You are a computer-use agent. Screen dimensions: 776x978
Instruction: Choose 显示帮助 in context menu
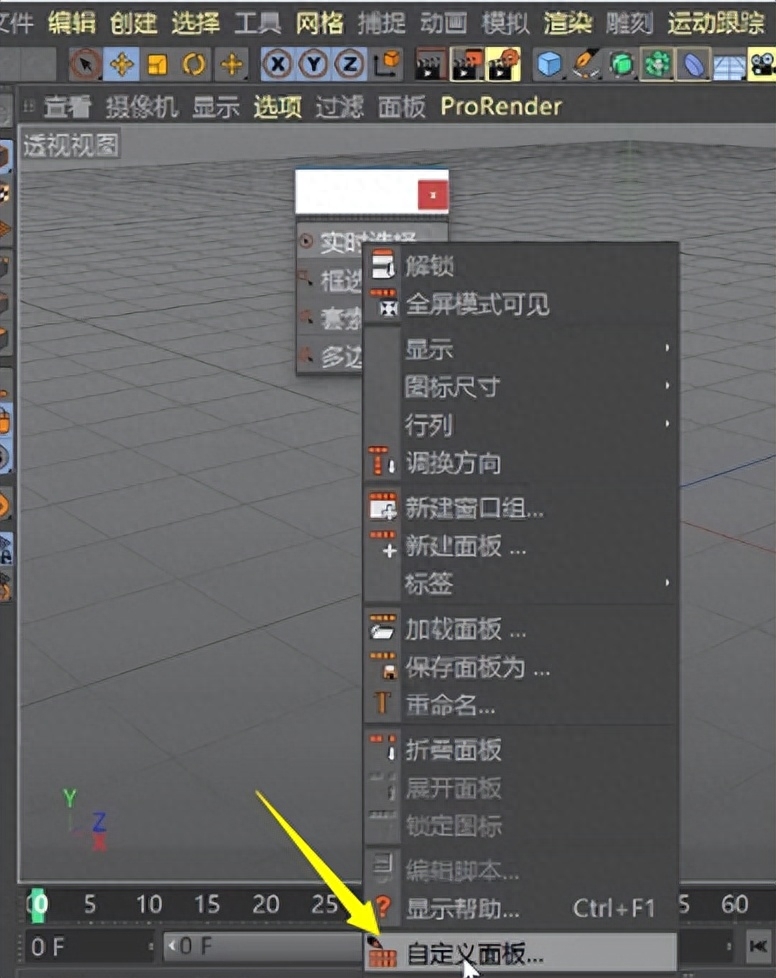click(521, 908)
